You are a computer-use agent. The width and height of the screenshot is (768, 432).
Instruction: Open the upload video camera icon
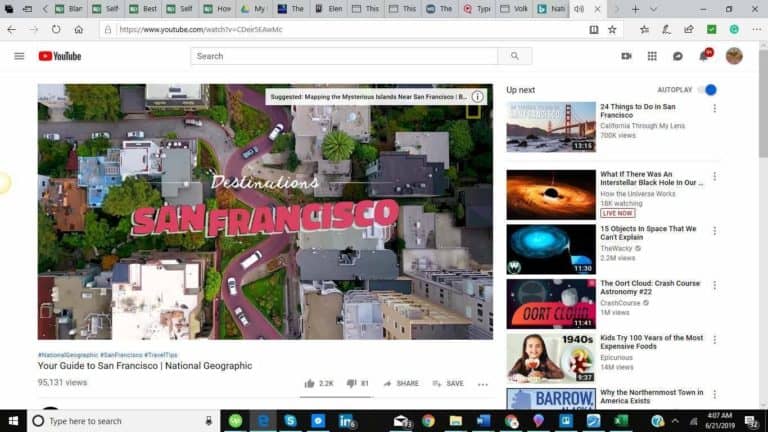[x=626, y=56]
